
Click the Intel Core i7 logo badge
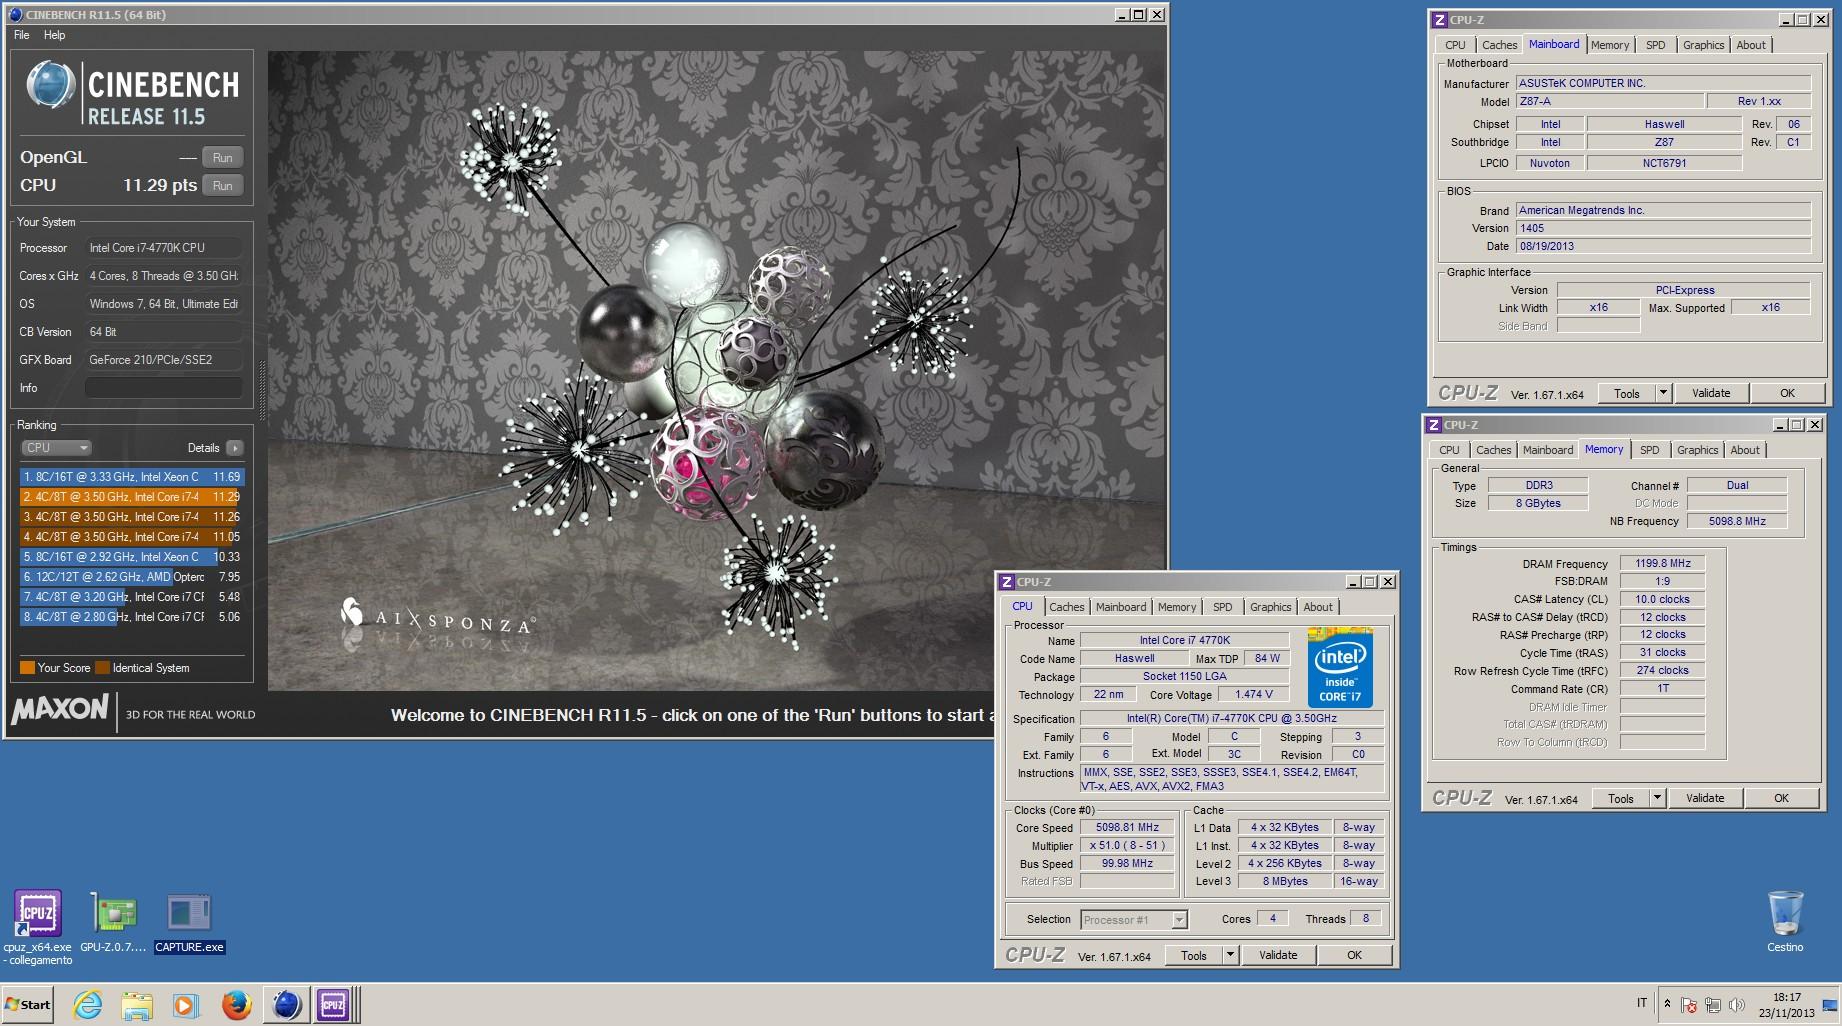1340,667
